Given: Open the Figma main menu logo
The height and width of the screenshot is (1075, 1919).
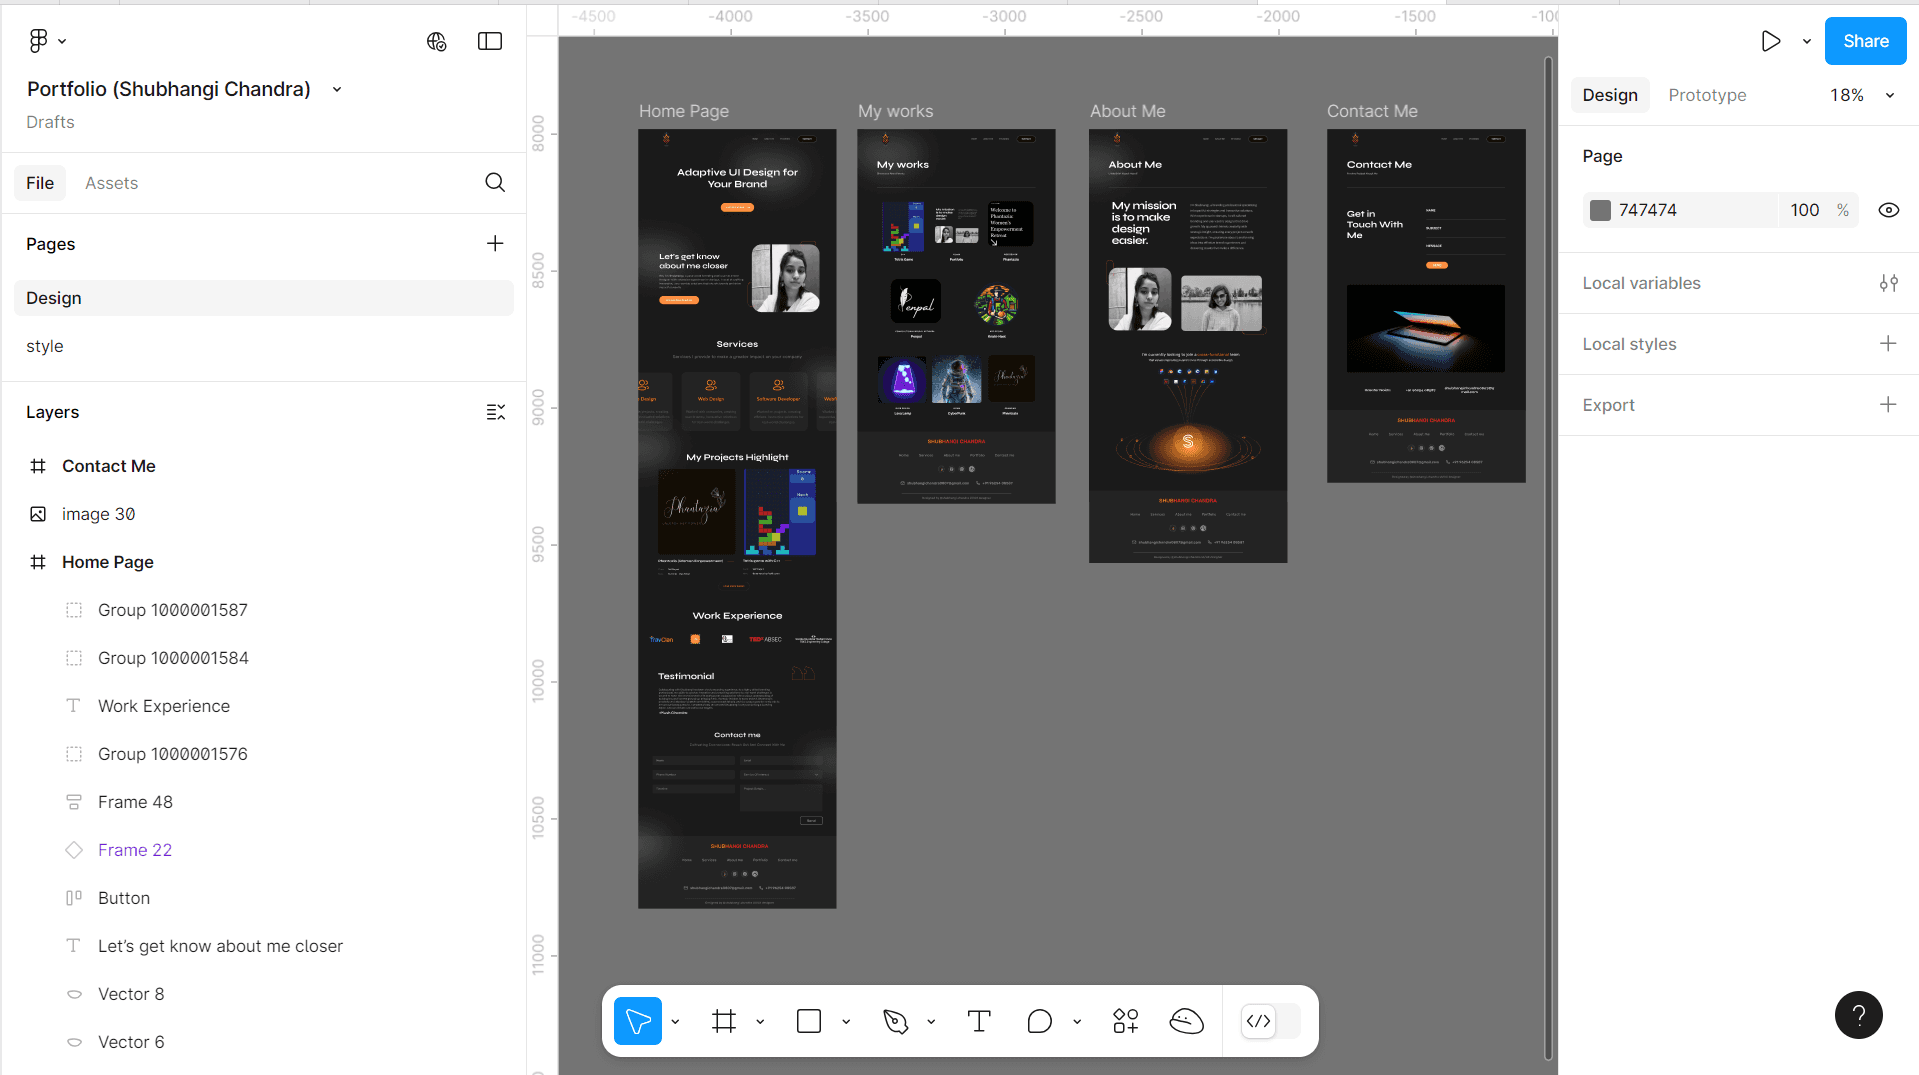Looking at the screenshot, I should (38, 41).
